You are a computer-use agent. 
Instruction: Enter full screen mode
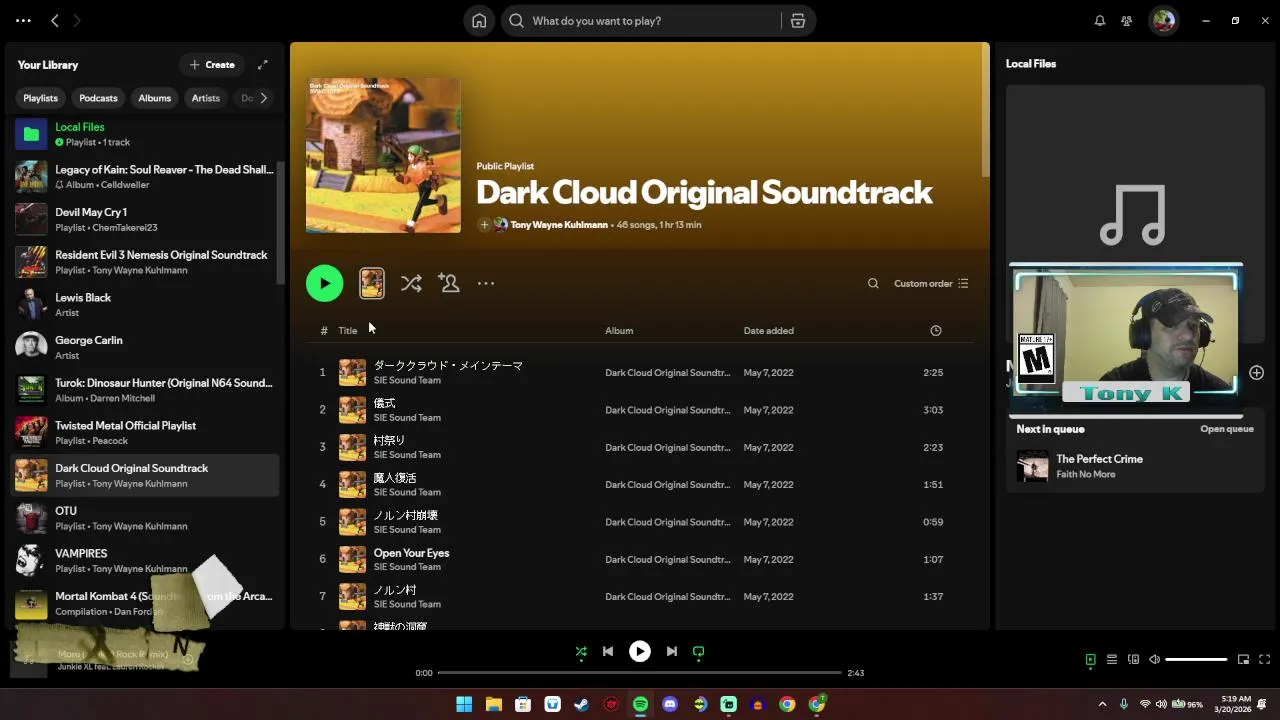click(1265, 660)
